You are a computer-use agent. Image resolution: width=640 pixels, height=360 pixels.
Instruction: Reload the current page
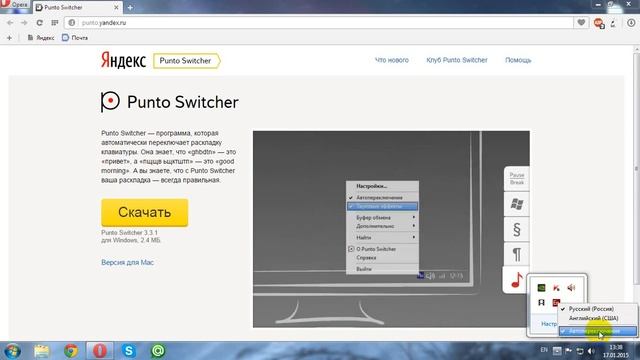39,23
